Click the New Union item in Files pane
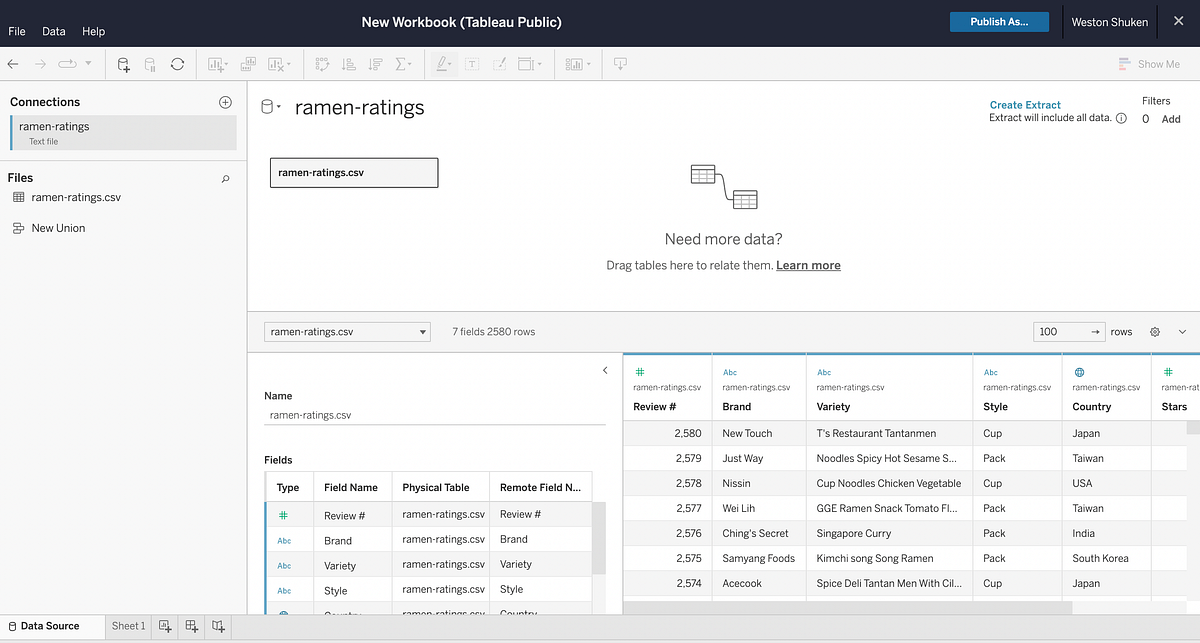This screenshot has height=643, width=1200. pyautogui.click(x=57, y=227)
